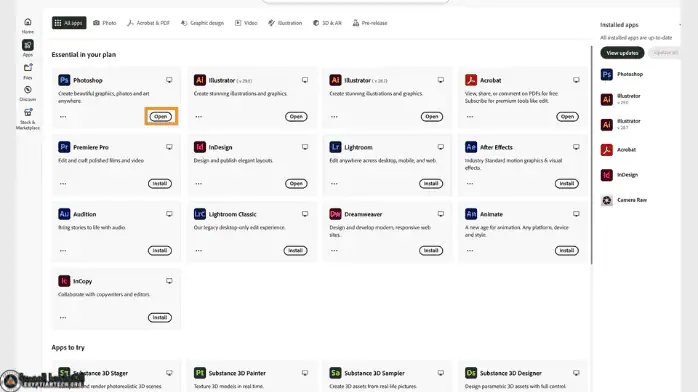Viewport: 698px width, 392px height.
Task: Click the InCopy app icon
Action: pyautogui.click(x=64, y=281)
